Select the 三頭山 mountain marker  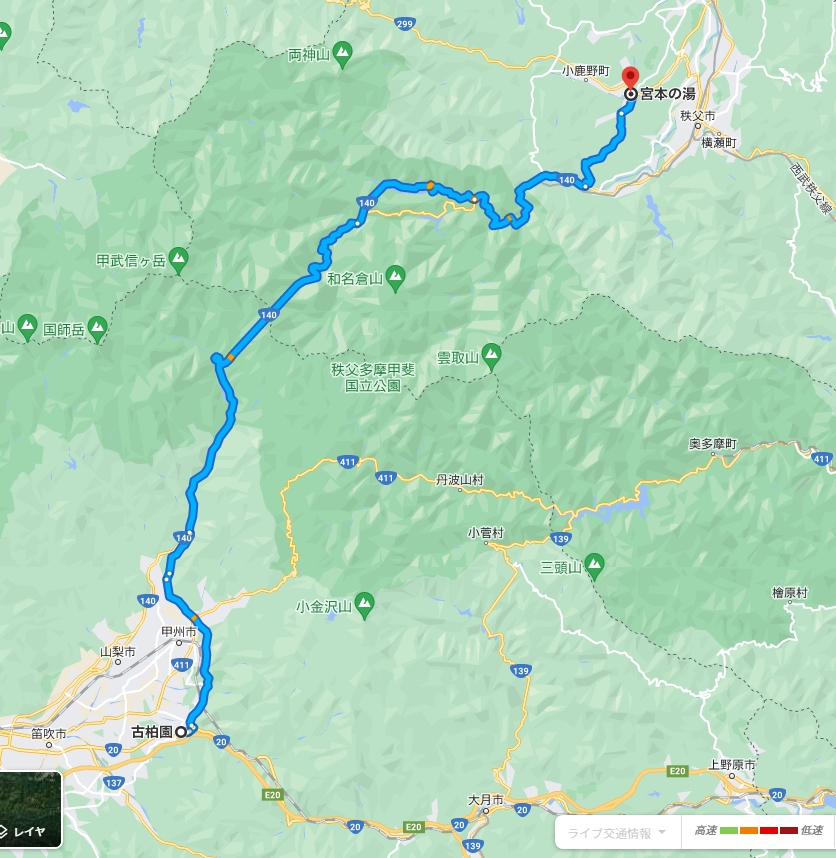tap(594, 567)
